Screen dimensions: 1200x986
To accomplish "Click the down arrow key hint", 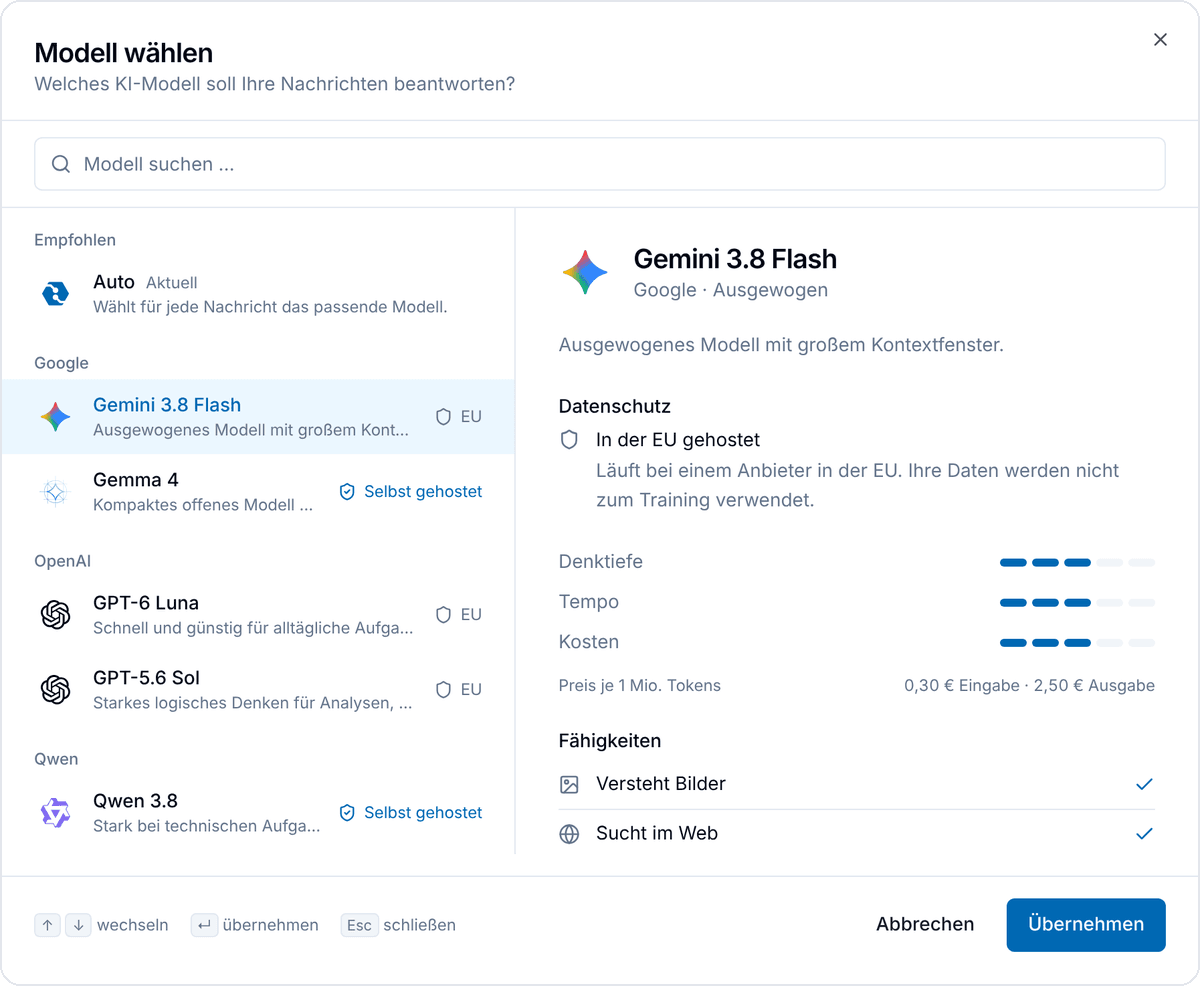I will [x=78, y=925].
